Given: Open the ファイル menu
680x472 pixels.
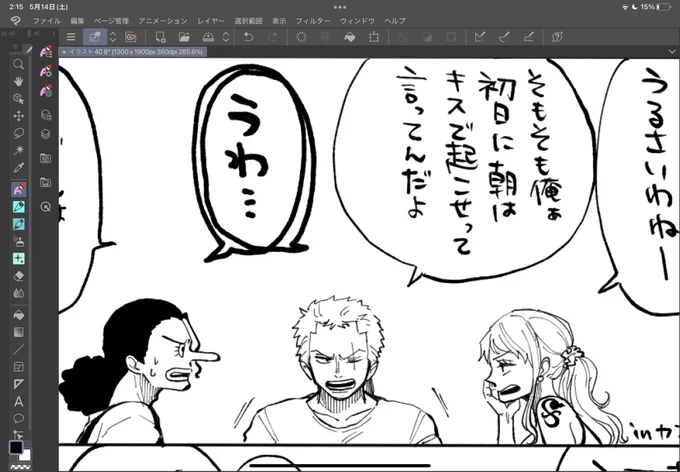Looking at the screenshot, I should coord(47,21).
